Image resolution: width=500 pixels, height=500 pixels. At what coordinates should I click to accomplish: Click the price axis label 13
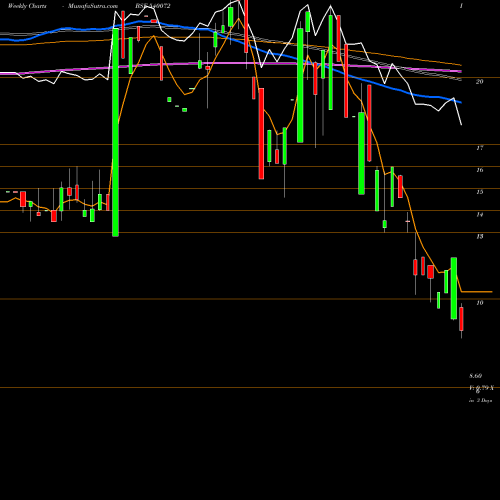pyautogui.click(x=479, y=236)
